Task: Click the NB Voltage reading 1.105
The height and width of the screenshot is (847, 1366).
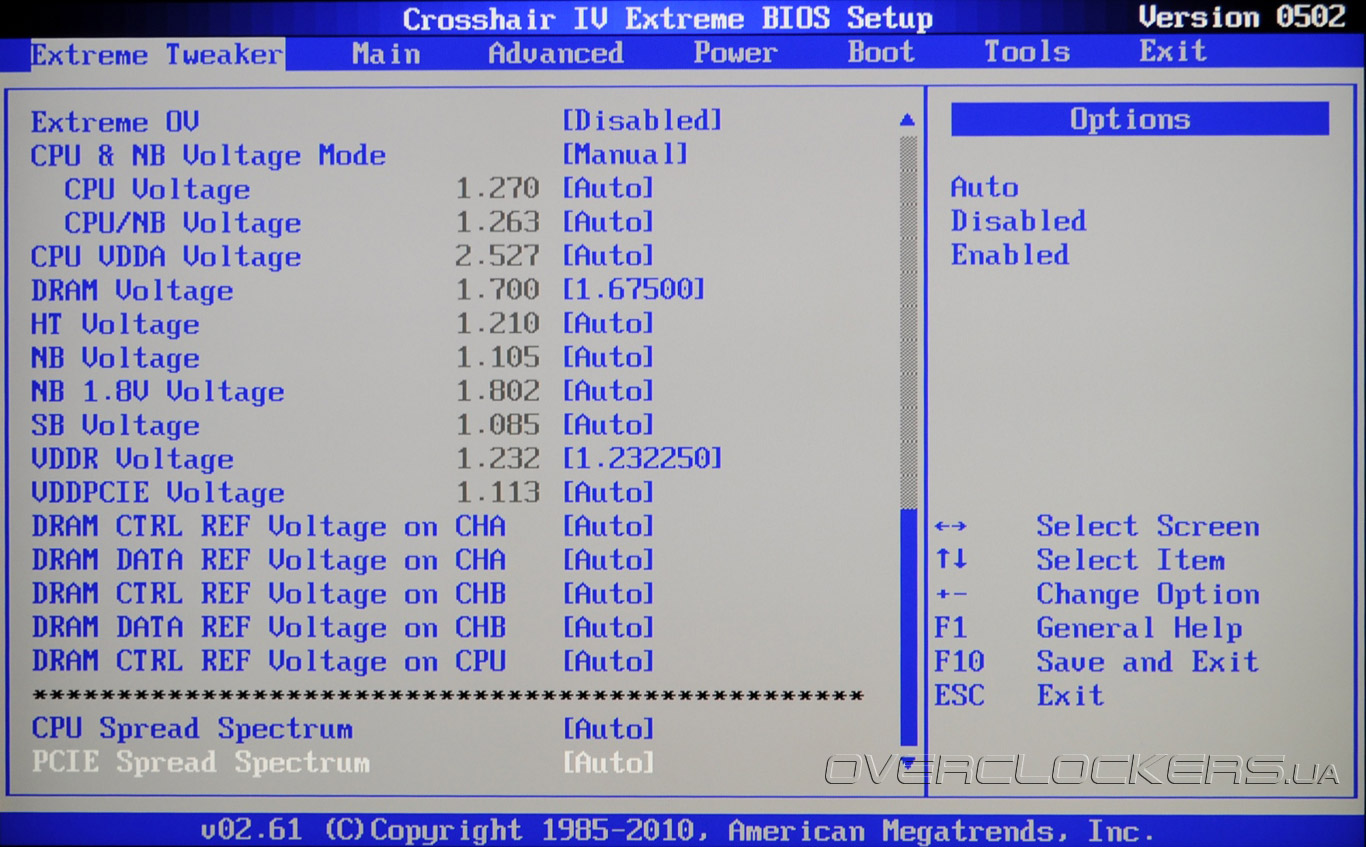Action: pyautogui.click(x=497, y=358)
